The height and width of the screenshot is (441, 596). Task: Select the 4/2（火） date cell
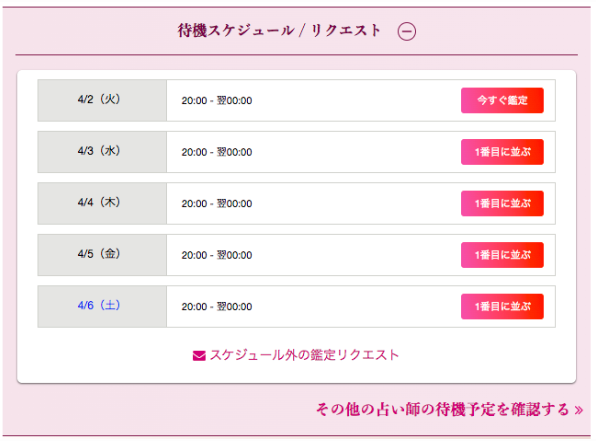click(x=102, y=100)
